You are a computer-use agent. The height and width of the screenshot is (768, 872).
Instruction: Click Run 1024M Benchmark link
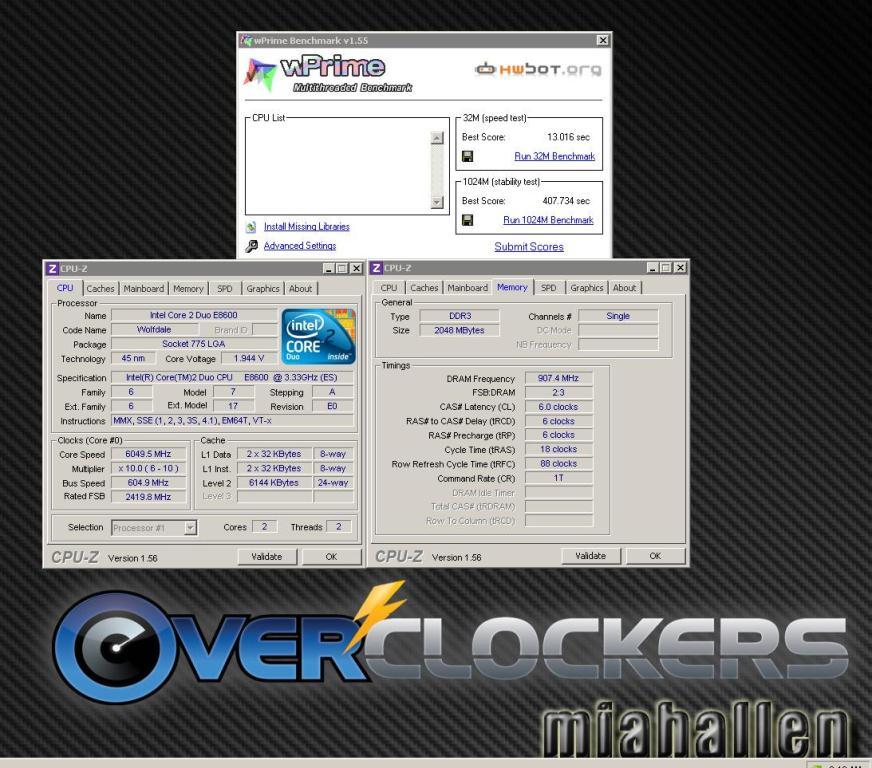pos(548,220)
